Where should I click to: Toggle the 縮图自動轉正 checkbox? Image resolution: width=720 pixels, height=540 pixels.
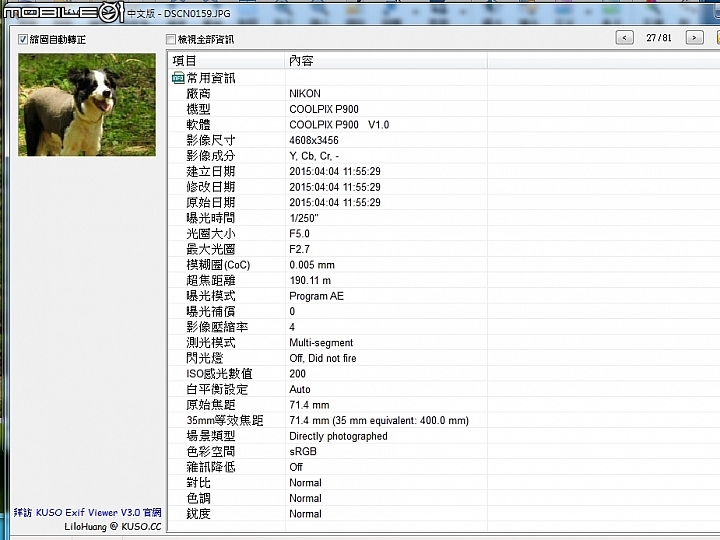(22, 39)
